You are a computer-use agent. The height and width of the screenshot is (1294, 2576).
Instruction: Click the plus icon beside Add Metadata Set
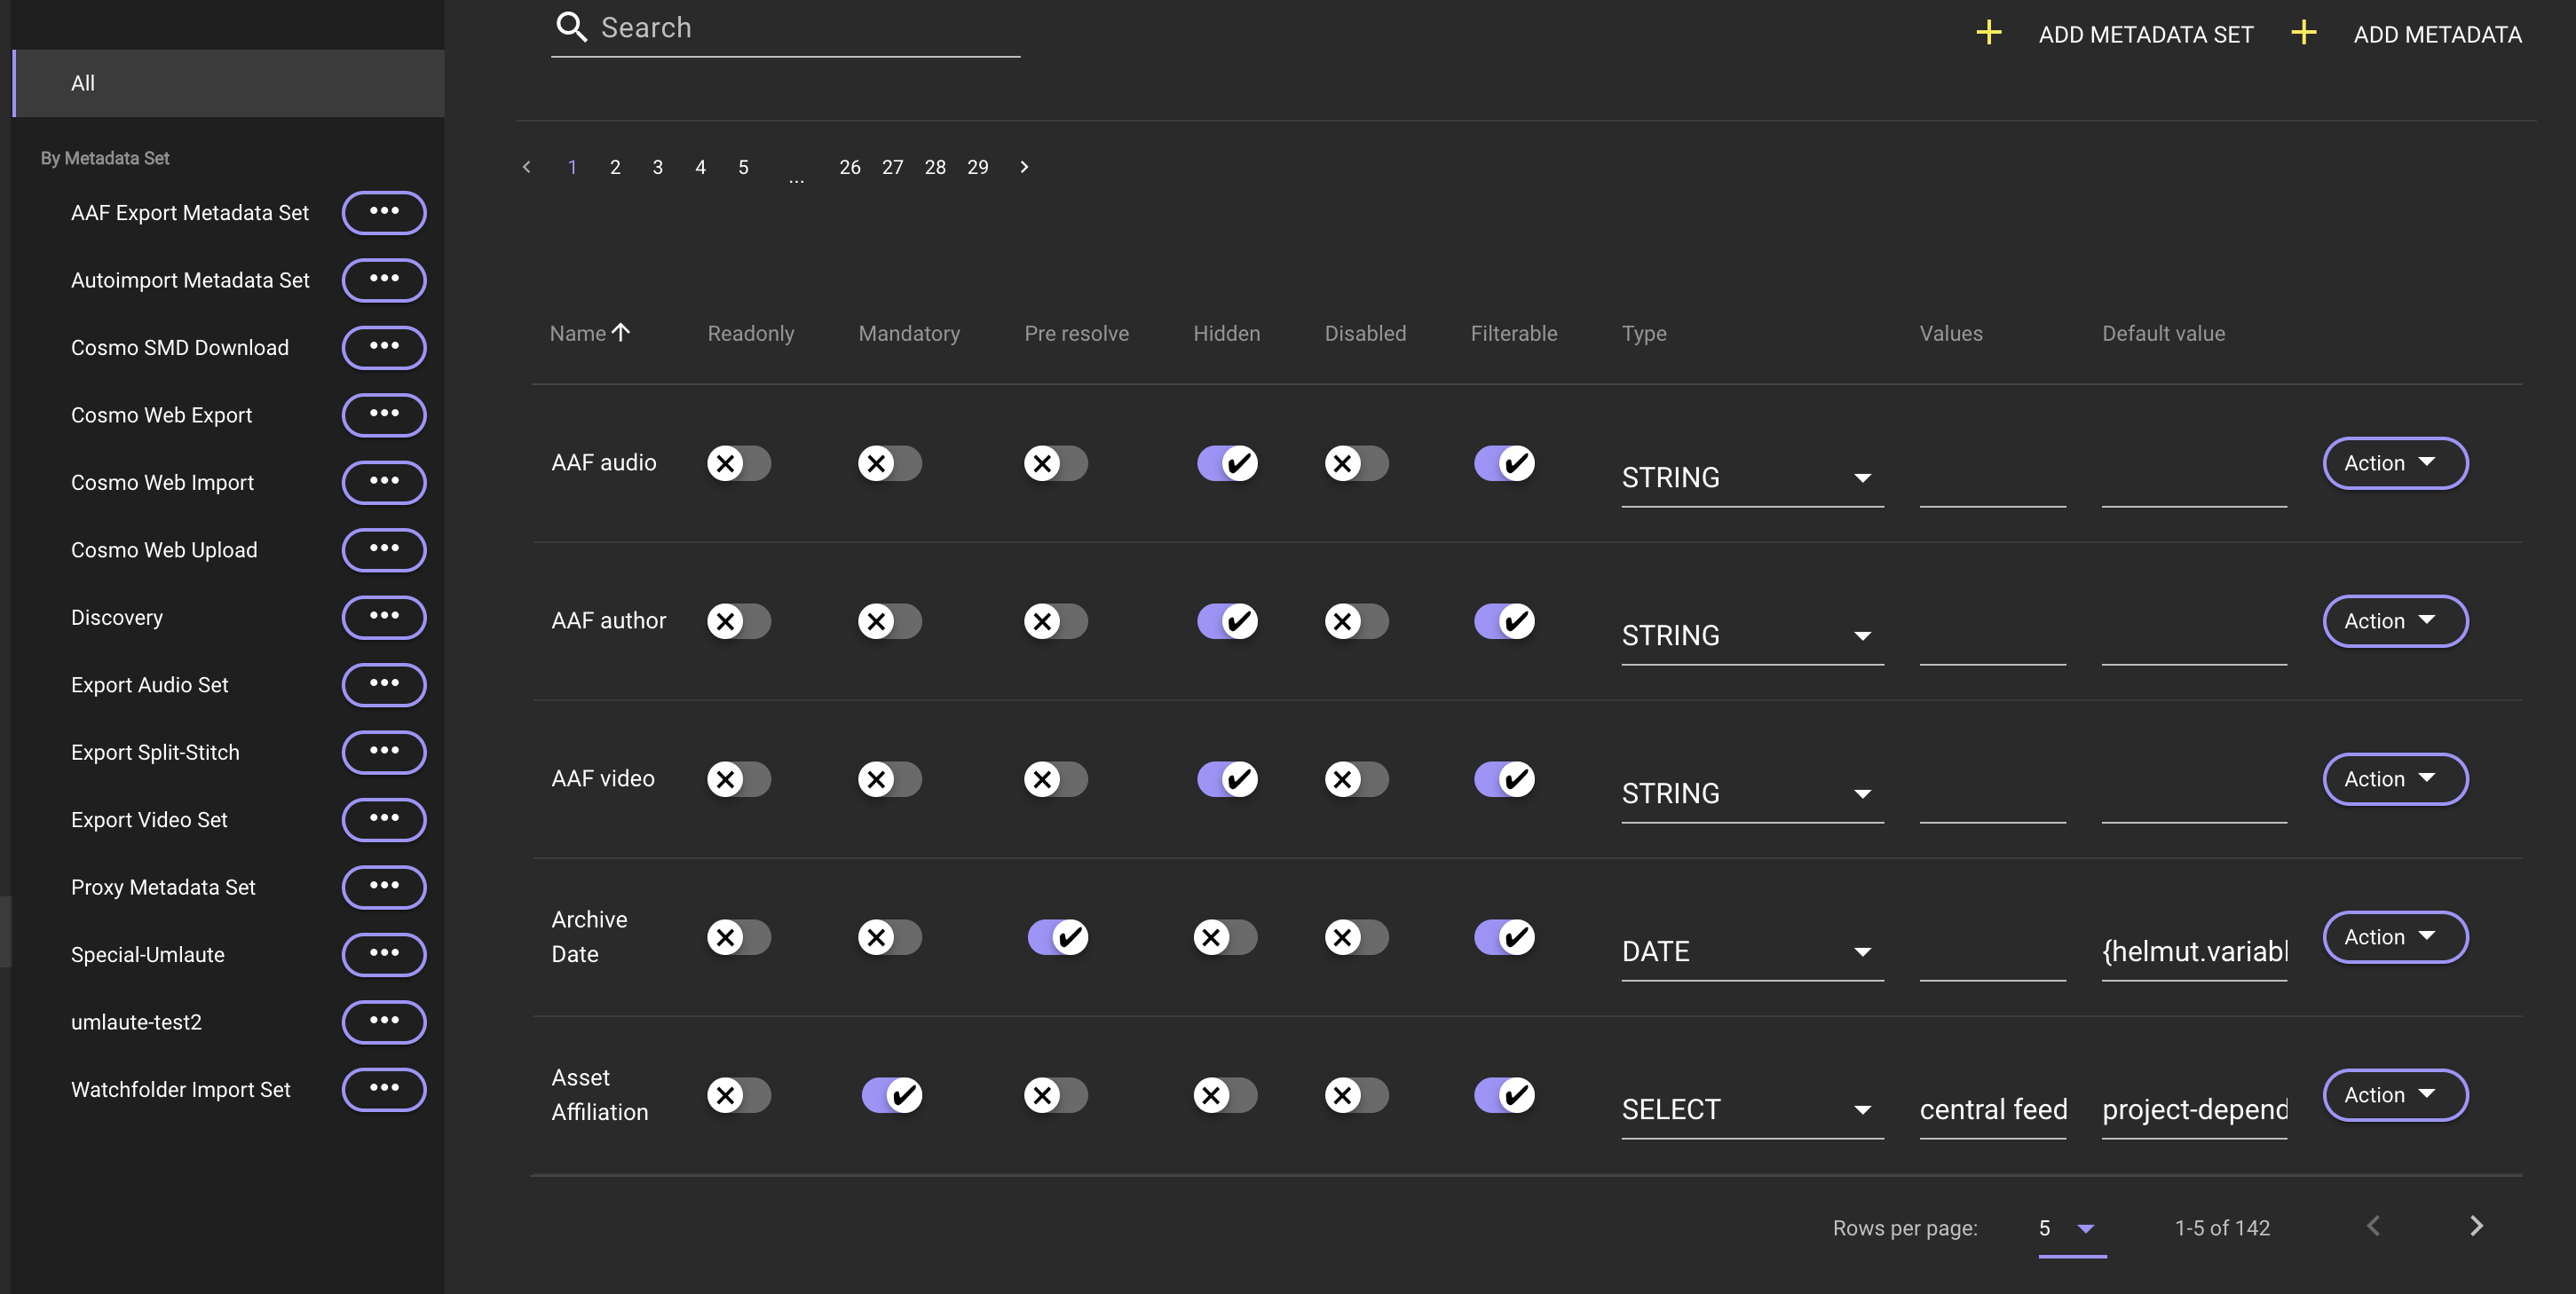click(1988, 33)
